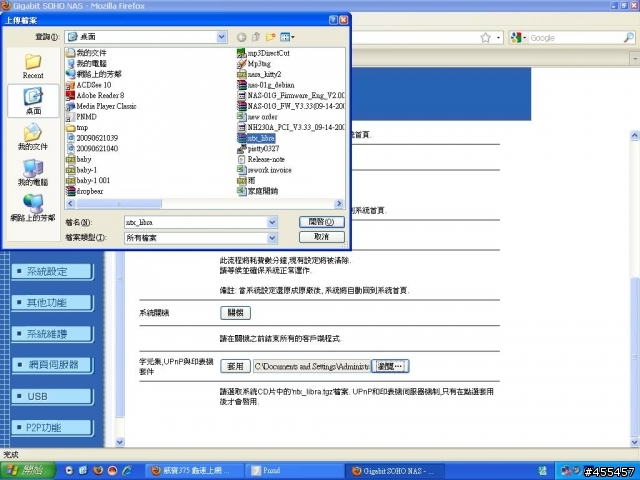Switch to Pnmd taskbar window
The width and height of the screenshot is (640, 480).
coord(295,471)
